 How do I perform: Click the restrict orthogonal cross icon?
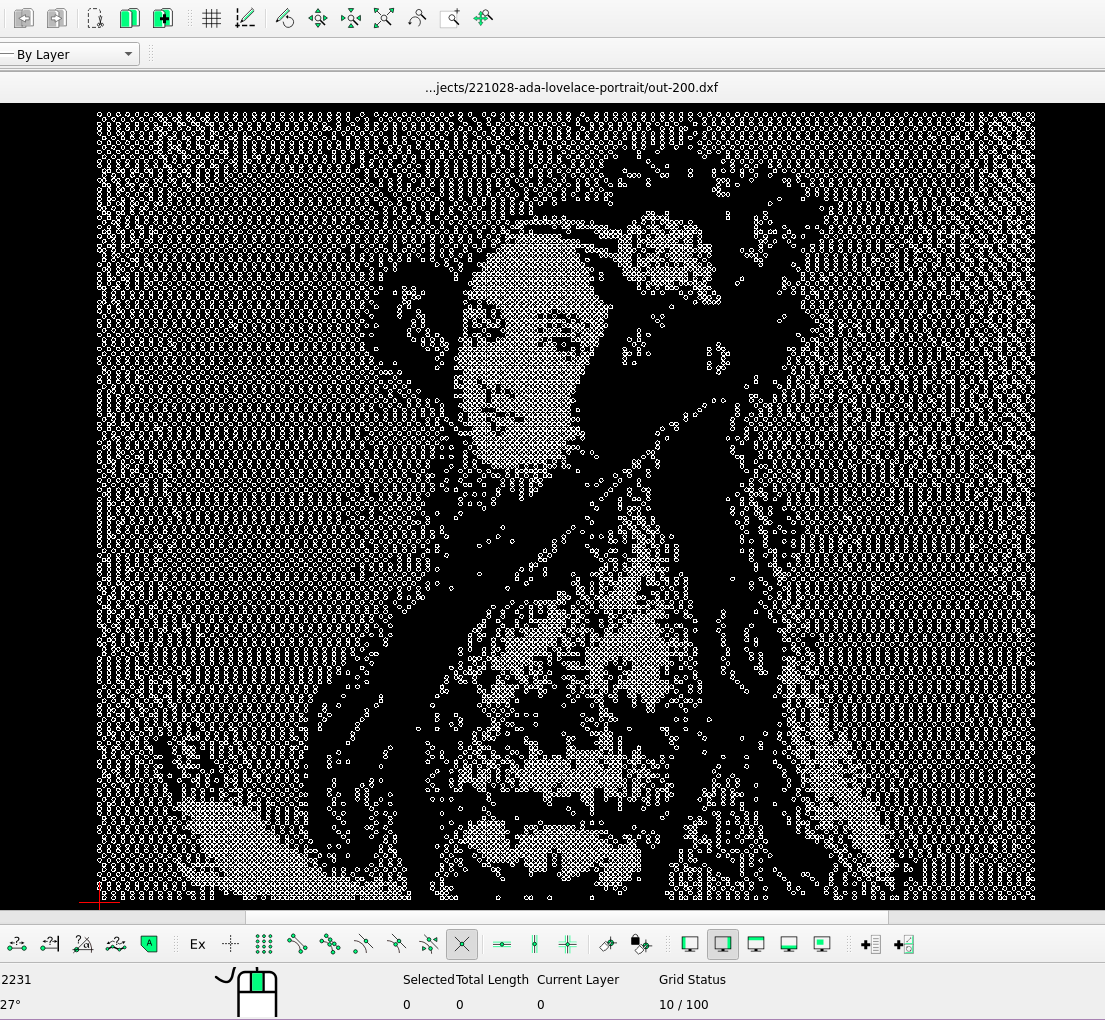[x=568, y=945]
